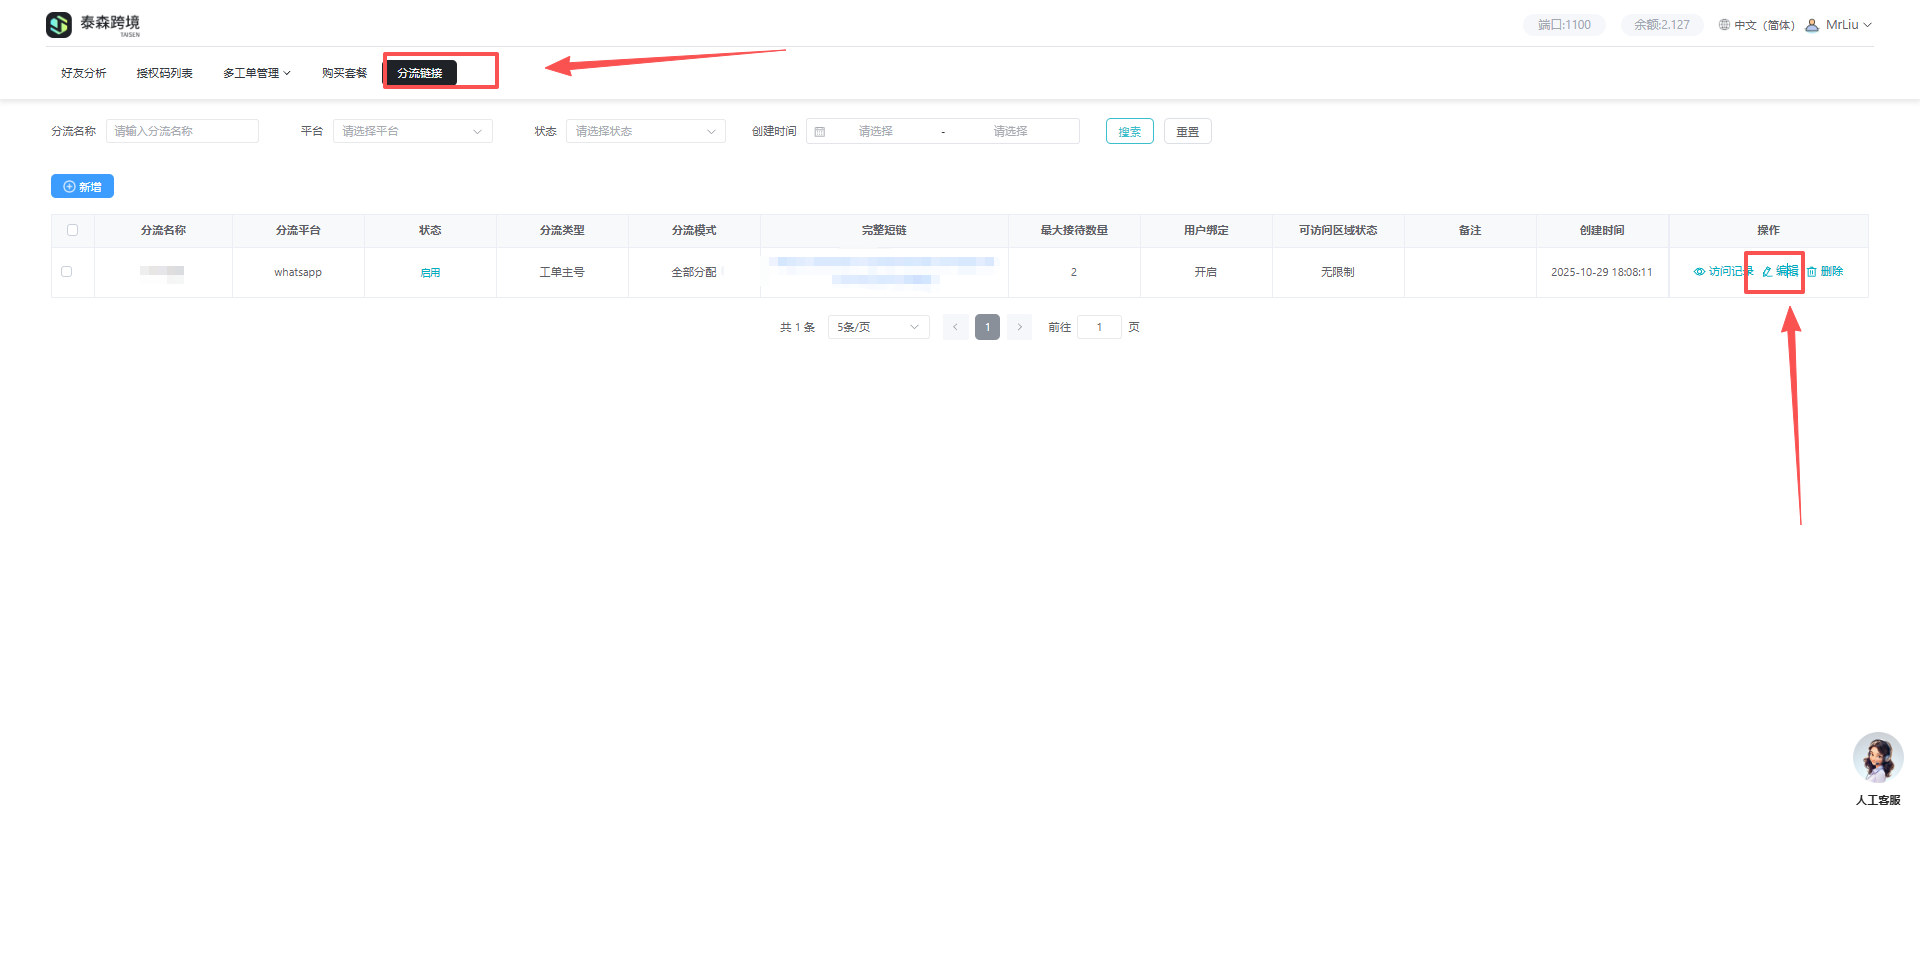Open the 授权码列表 tab
The height and width of the screenshot is (953, 1920).
(x=164, y=73)
